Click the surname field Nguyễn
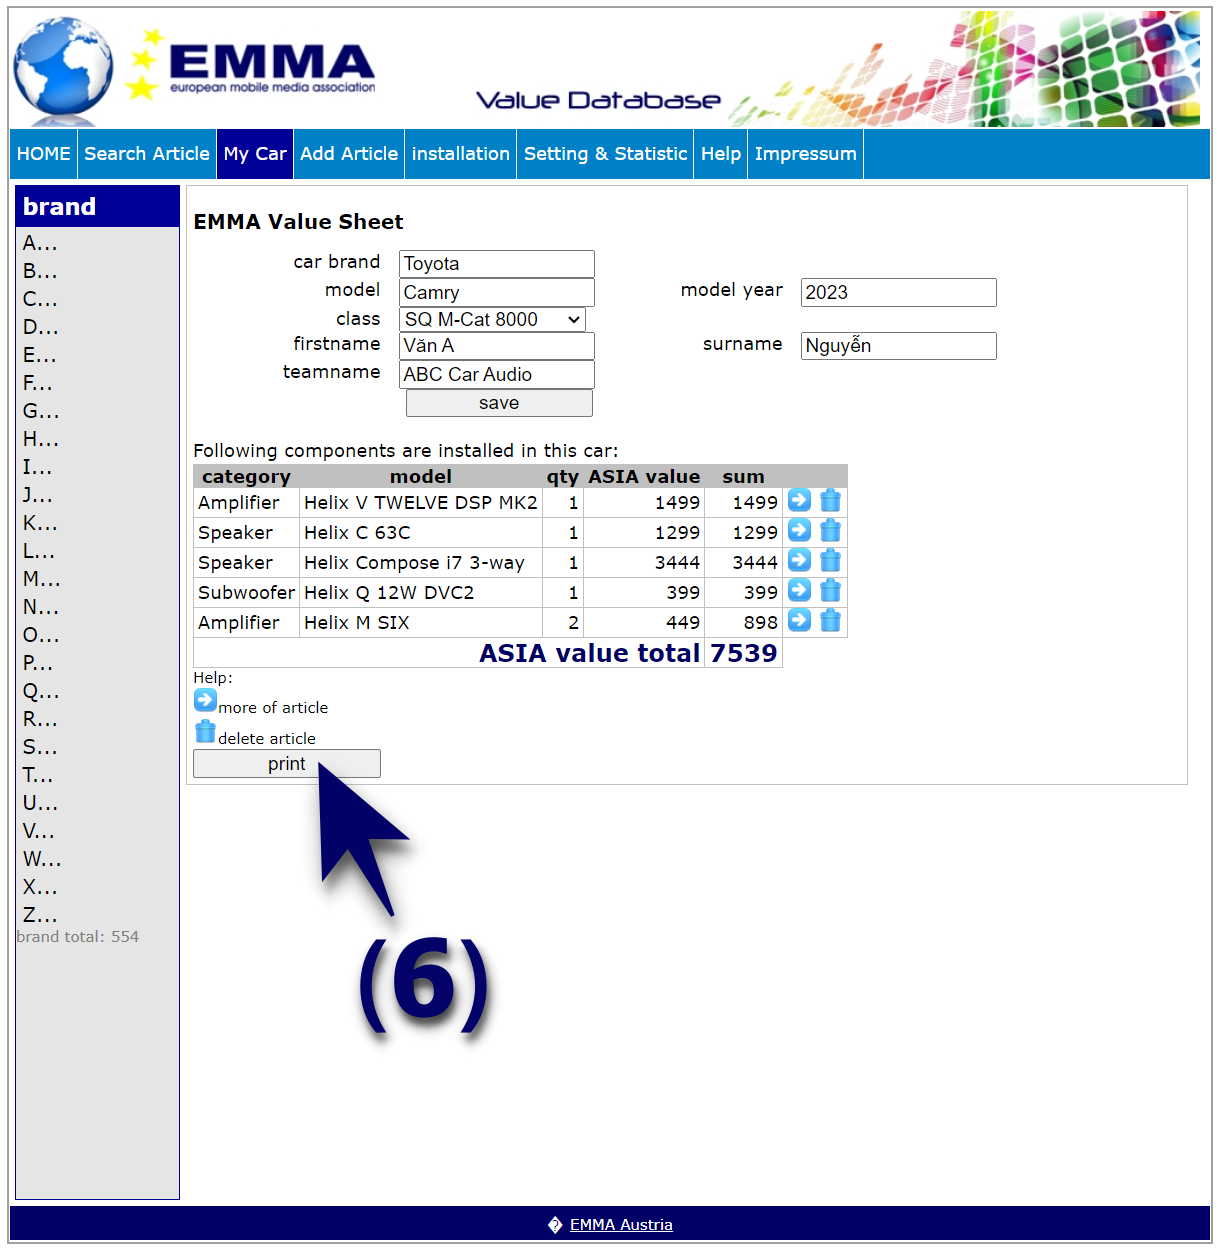This screenshot has width=1219, height=1253. 899,346
